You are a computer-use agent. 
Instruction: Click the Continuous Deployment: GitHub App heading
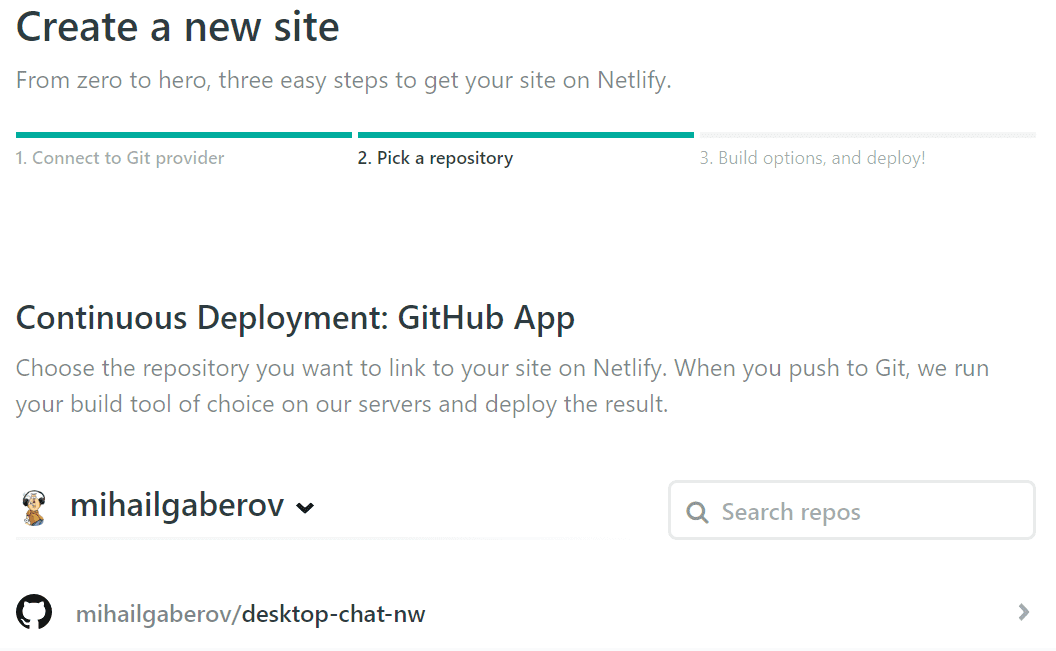[x=295, y=318]
